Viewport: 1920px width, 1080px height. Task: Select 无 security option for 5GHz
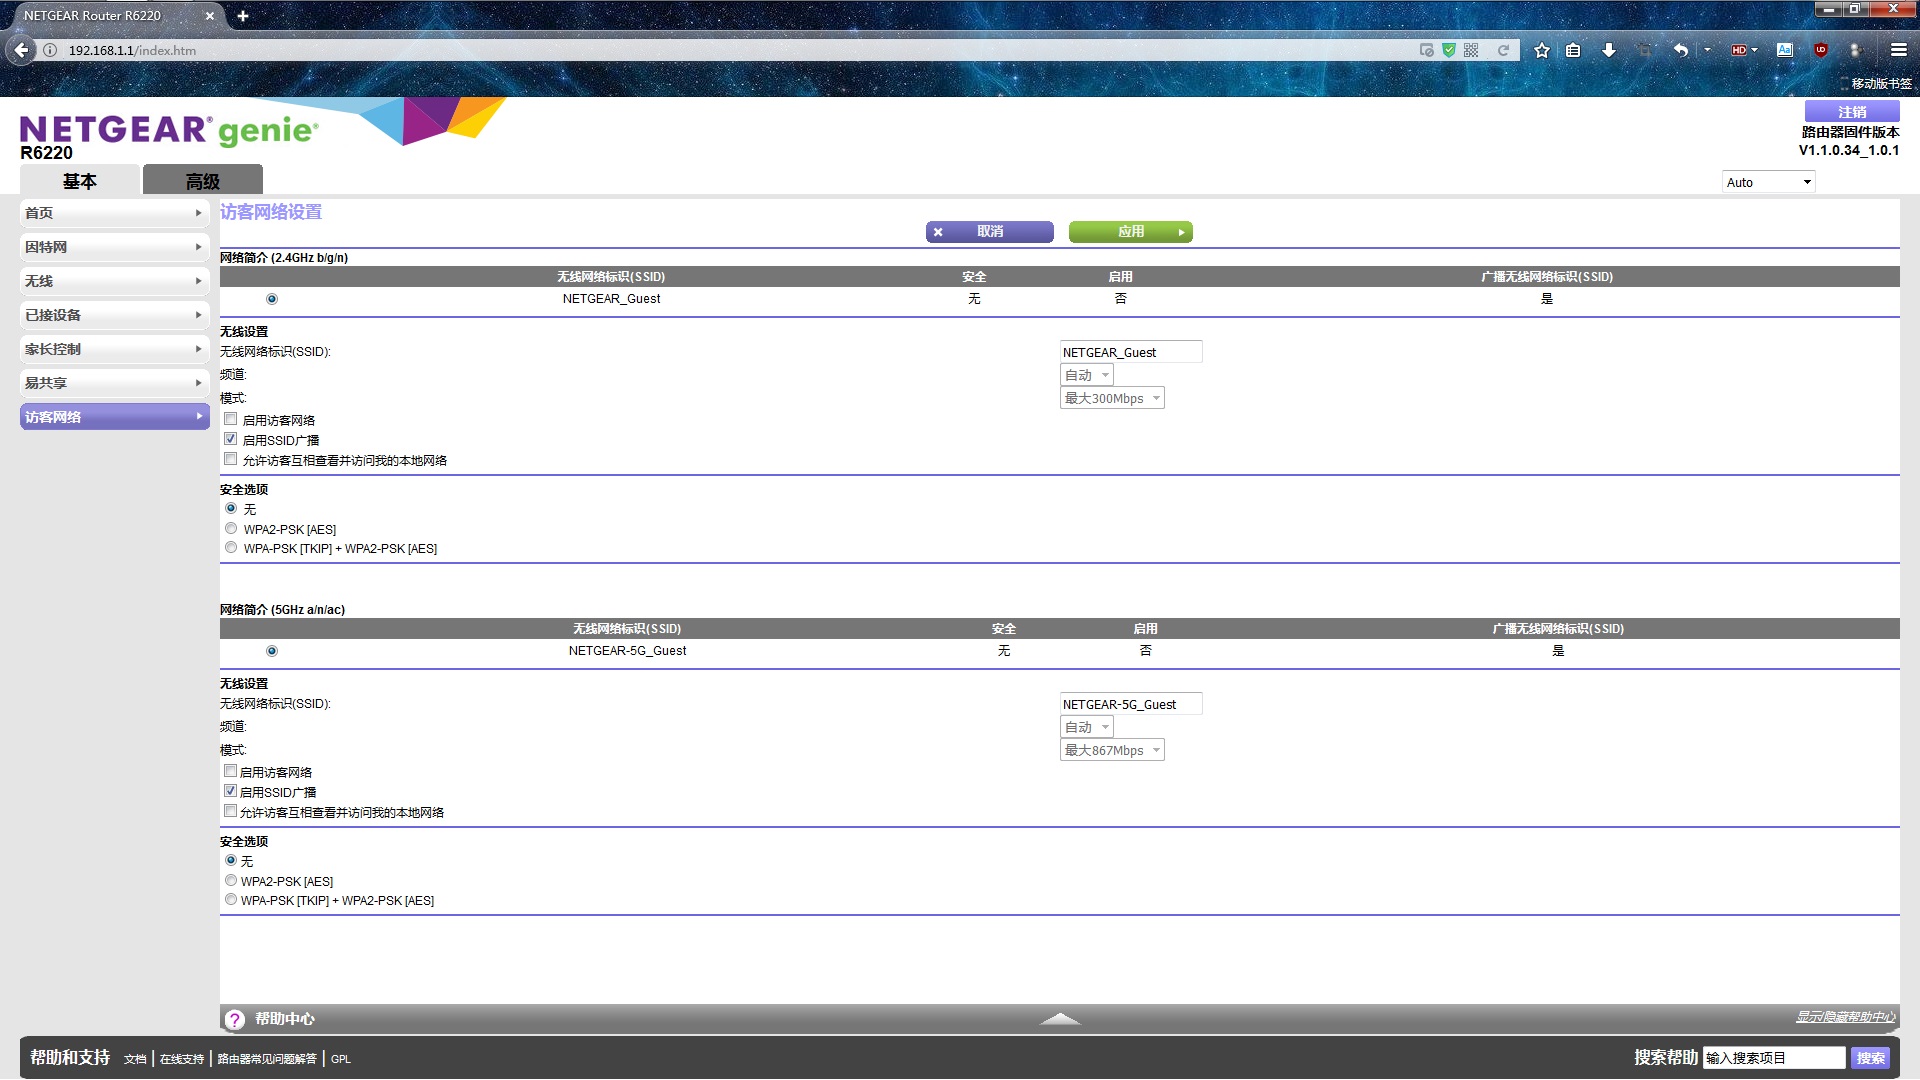point(231,860)
